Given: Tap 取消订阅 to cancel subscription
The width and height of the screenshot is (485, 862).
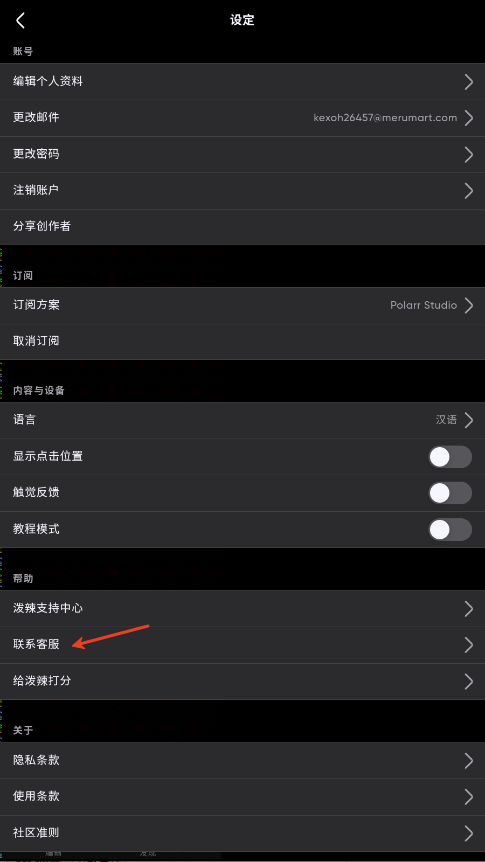Looking at the screenshot, I should tap(242, 341).
